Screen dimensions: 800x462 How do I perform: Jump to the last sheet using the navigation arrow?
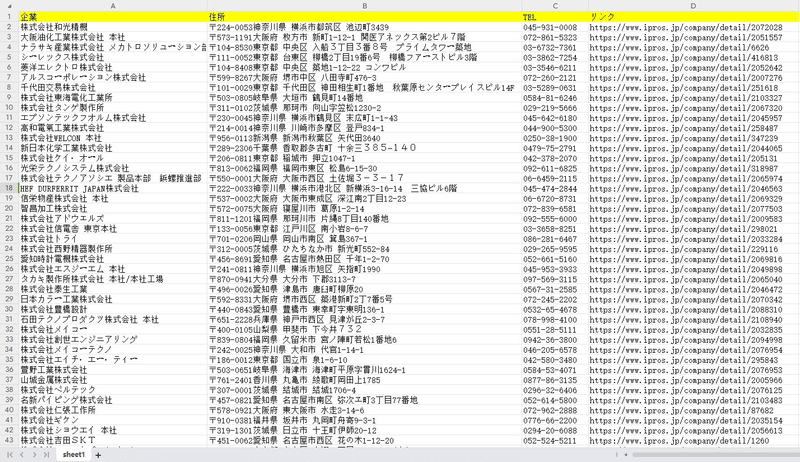coord(46,454)
